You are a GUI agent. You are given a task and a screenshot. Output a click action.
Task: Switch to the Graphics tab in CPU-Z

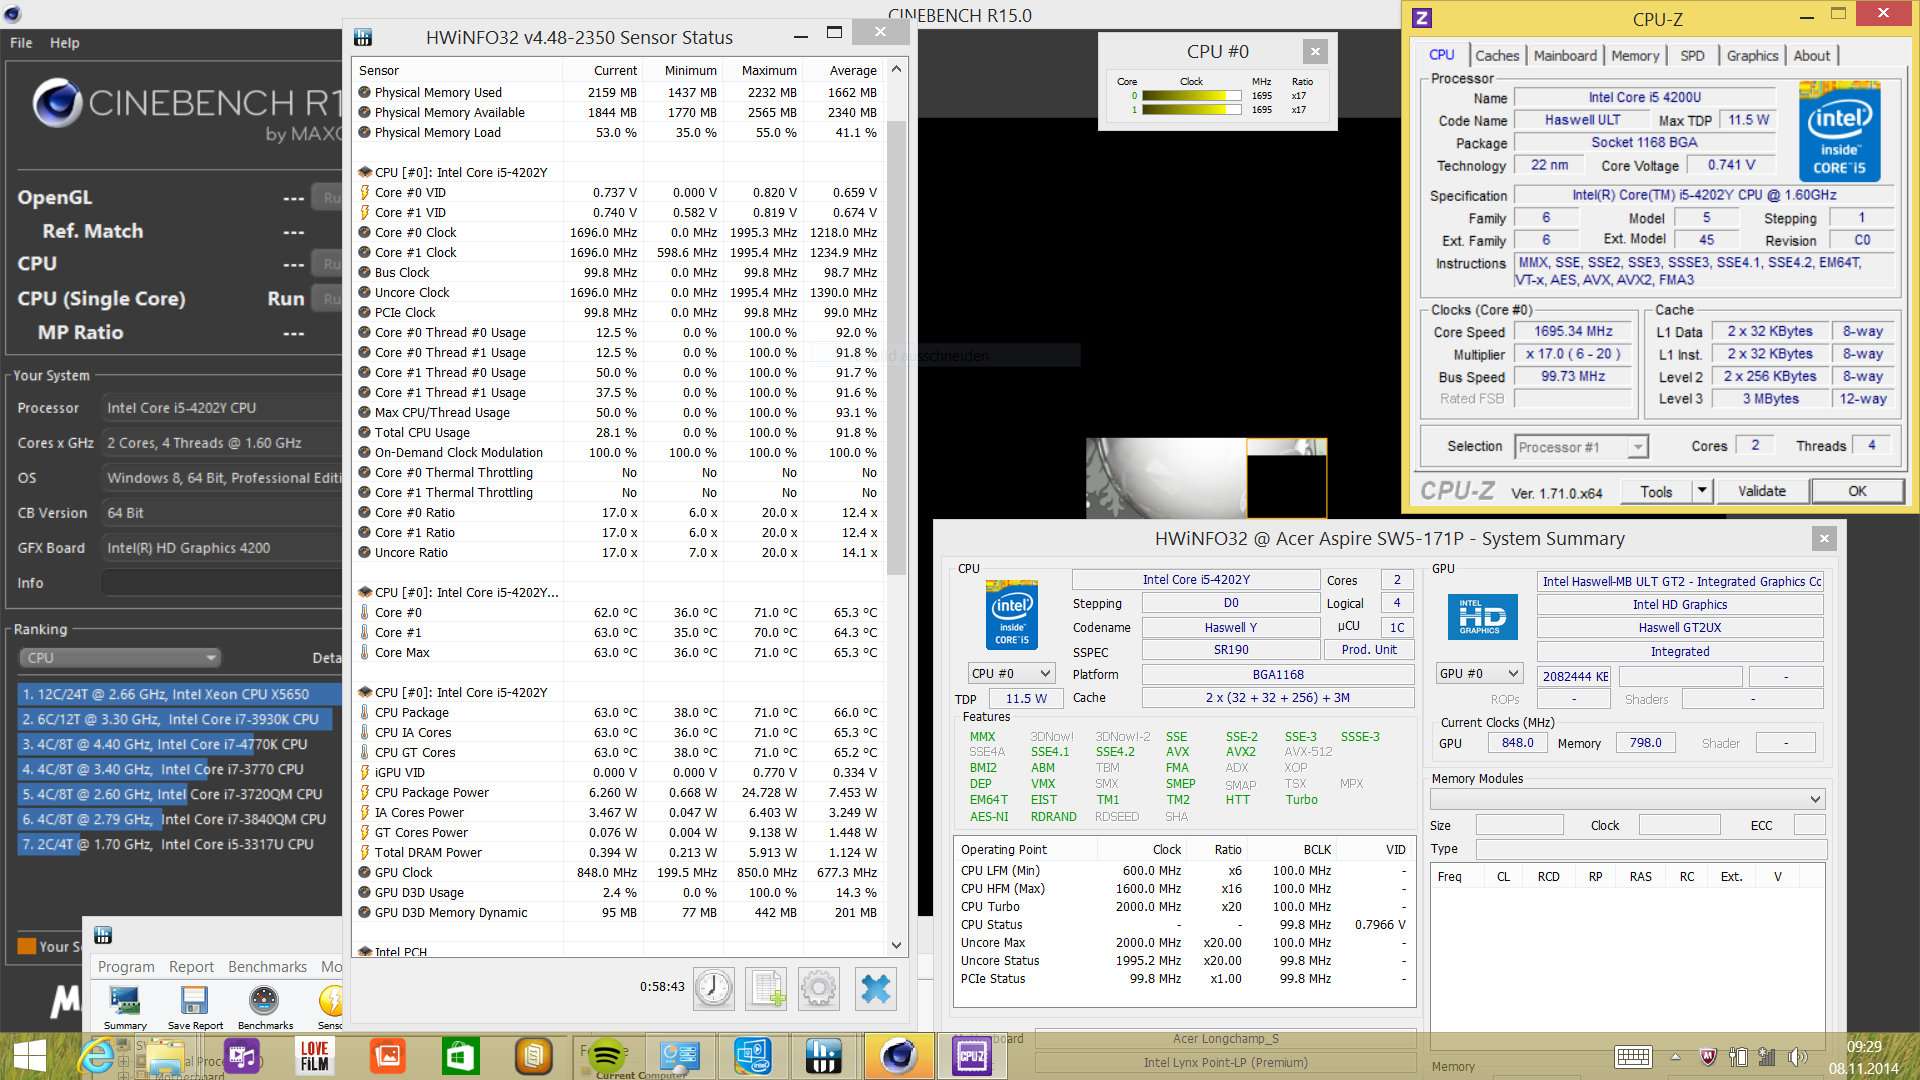click(x=1752, y=56)
